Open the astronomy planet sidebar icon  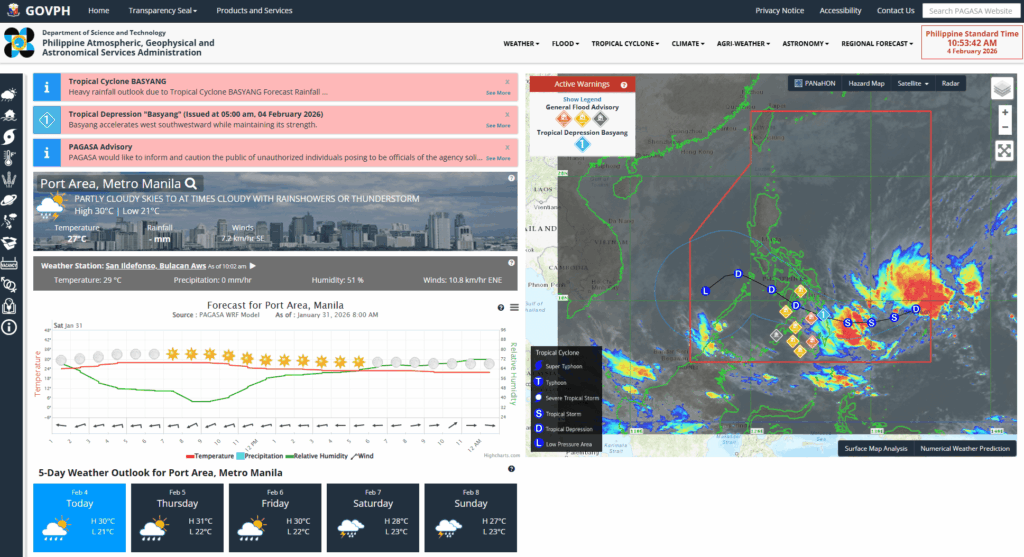[x=9, y=200]
